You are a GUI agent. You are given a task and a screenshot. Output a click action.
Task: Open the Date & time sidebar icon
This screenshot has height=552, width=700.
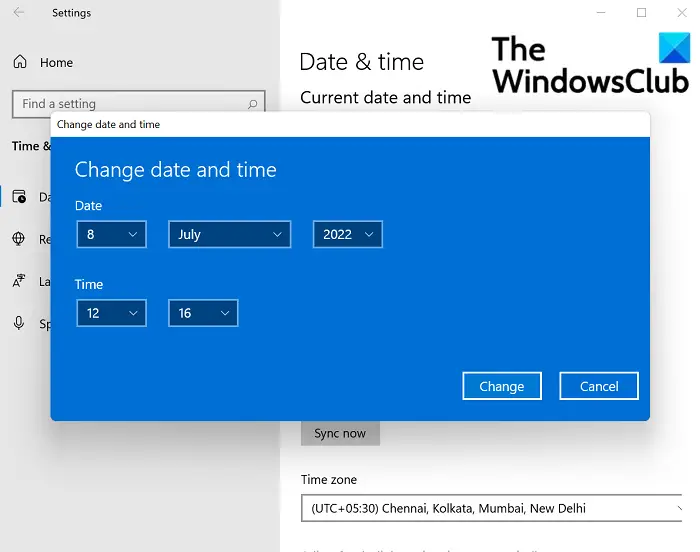19,197
